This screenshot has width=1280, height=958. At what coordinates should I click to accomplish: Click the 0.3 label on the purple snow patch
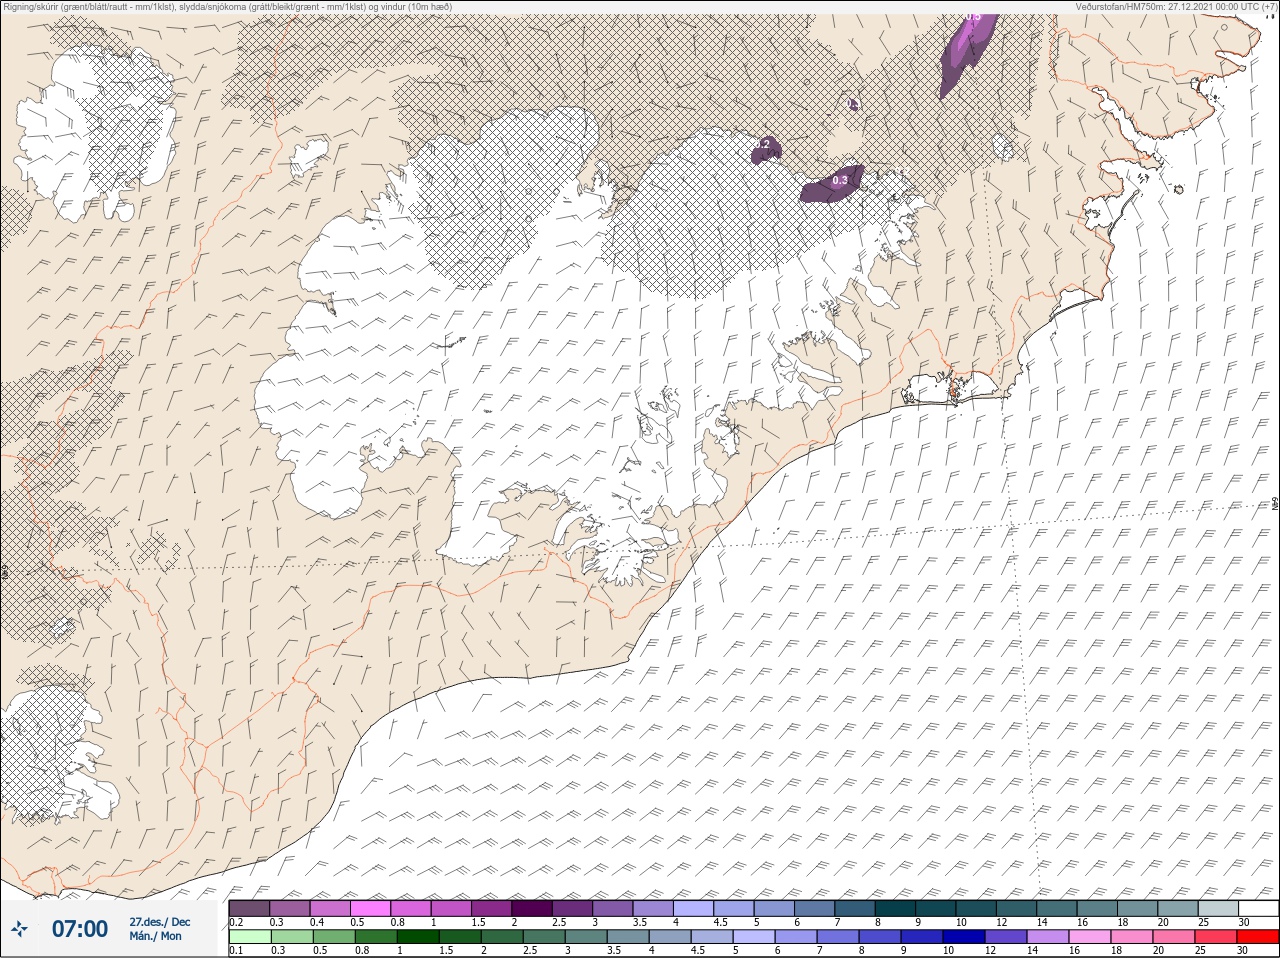(x=840, y=181)
